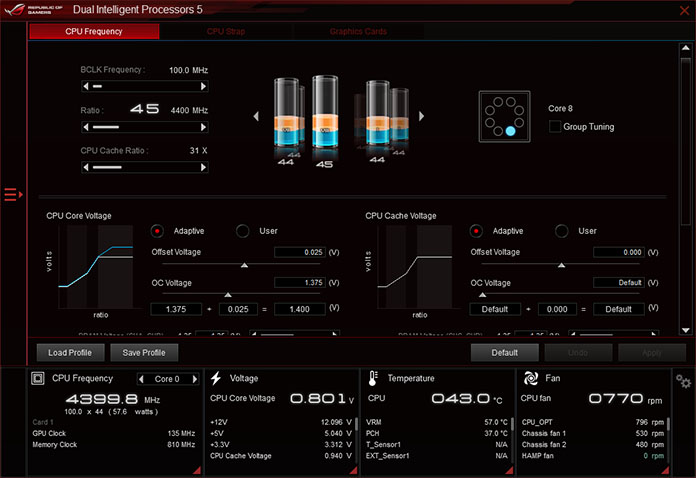Click the Apply button
This screenshot has width=696, height=478.
tap(652, 353)
